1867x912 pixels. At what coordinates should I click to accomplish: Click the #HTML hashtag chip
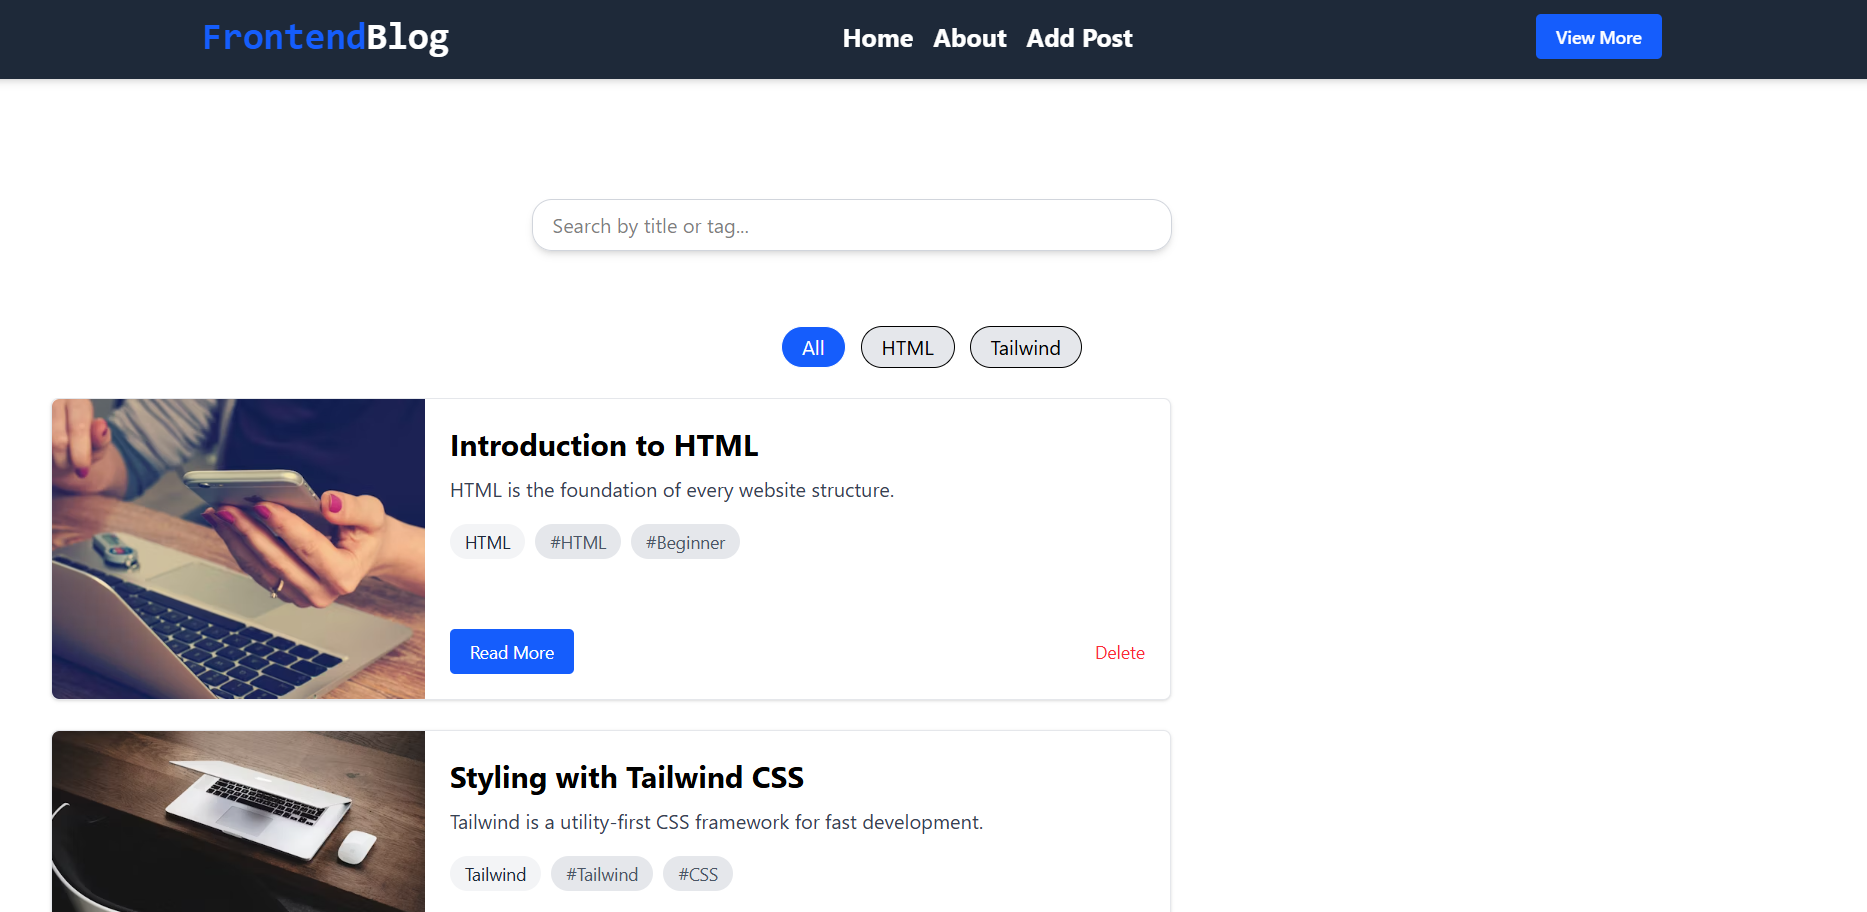[x=577, y=541]
